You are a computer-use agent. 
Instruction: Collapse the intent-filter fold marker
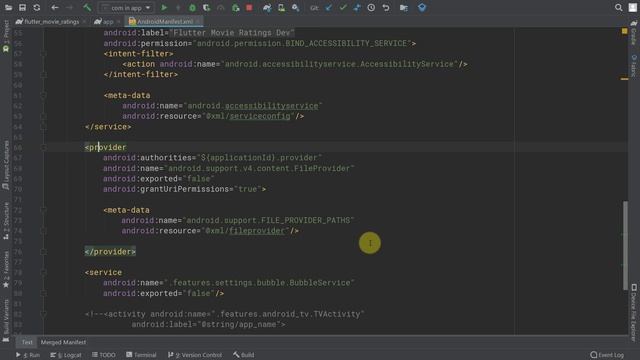pyautogui.click(x=43, y=54)
